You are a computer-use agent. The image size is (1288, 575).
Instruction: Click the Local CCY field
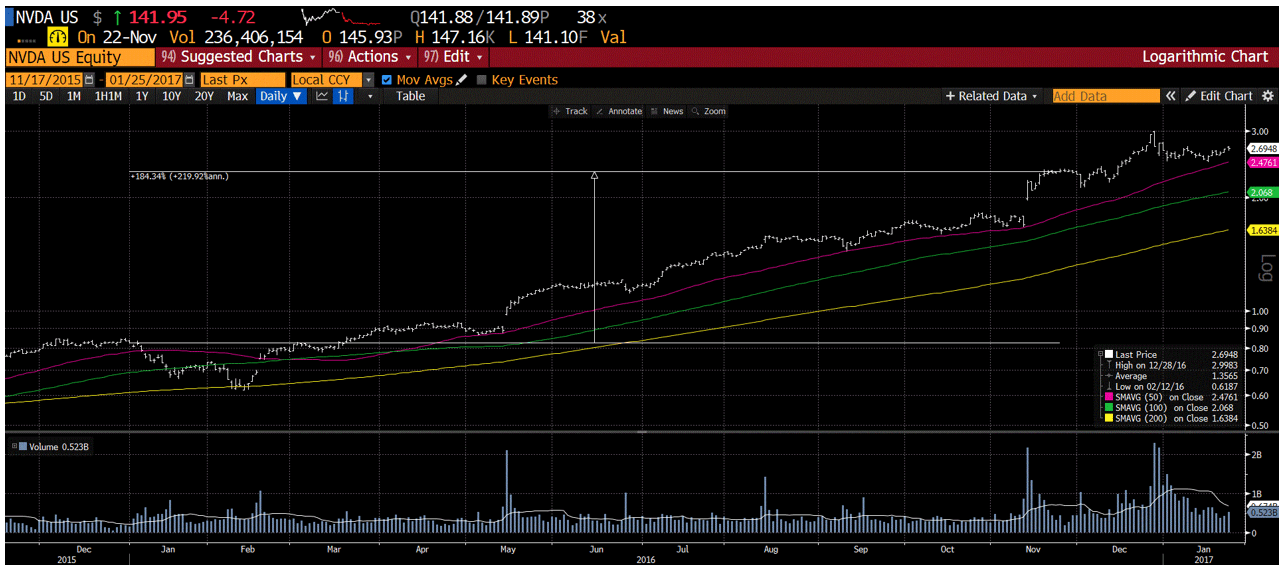[x=326, y=80]
